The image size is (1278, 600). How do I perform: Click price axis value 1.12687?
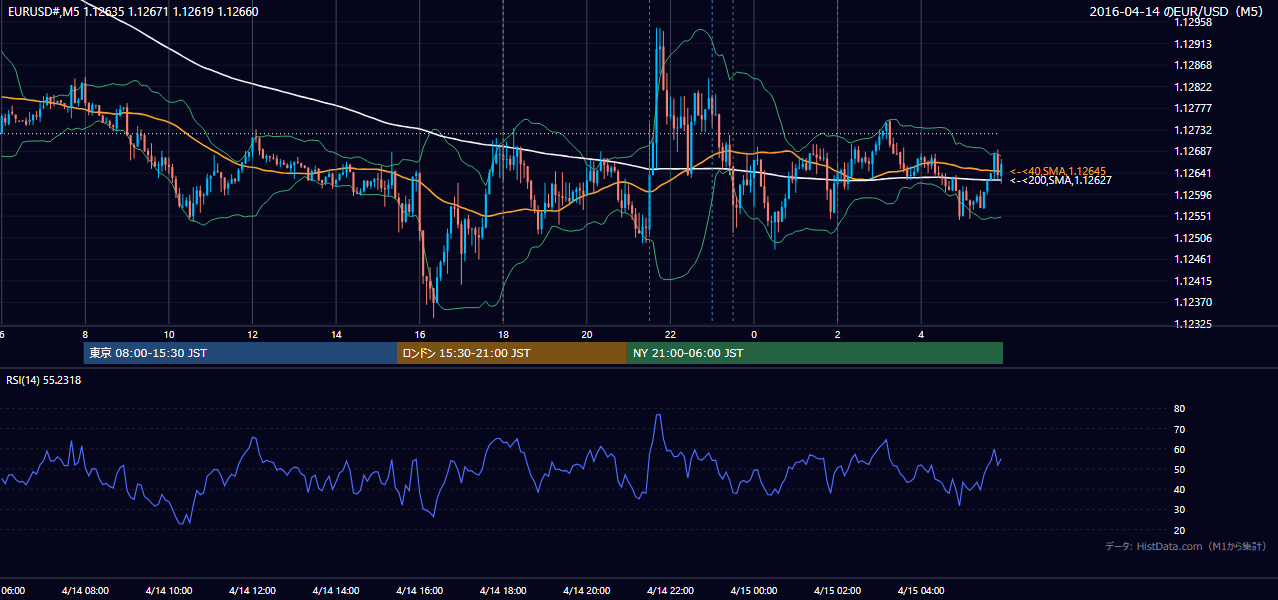click(1193, 152)
